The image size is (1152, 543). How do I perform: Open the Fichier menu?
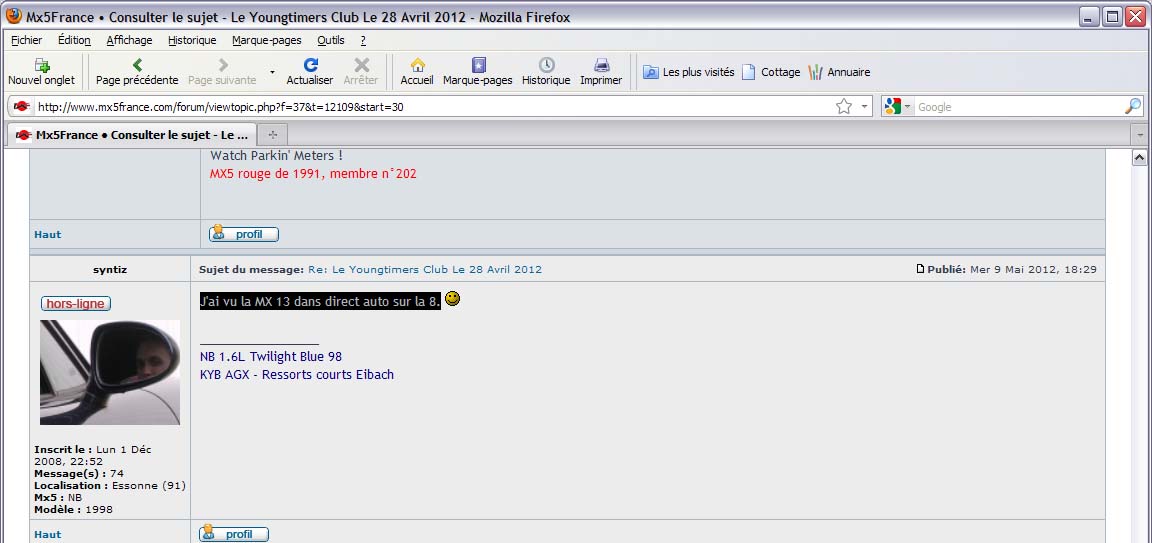[x=26, y=40]
